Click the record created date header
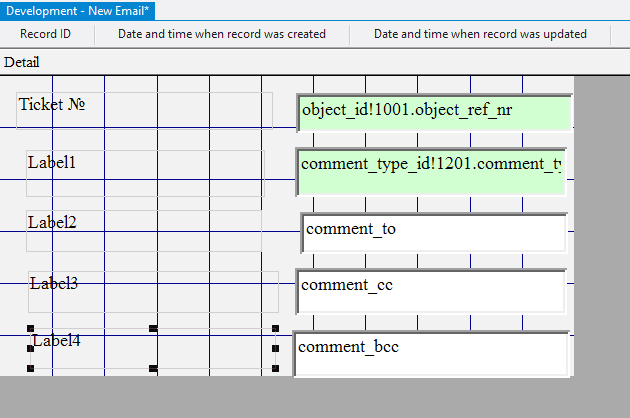The width and height of the screenshot is (630, 418). (x=222, y=34)
